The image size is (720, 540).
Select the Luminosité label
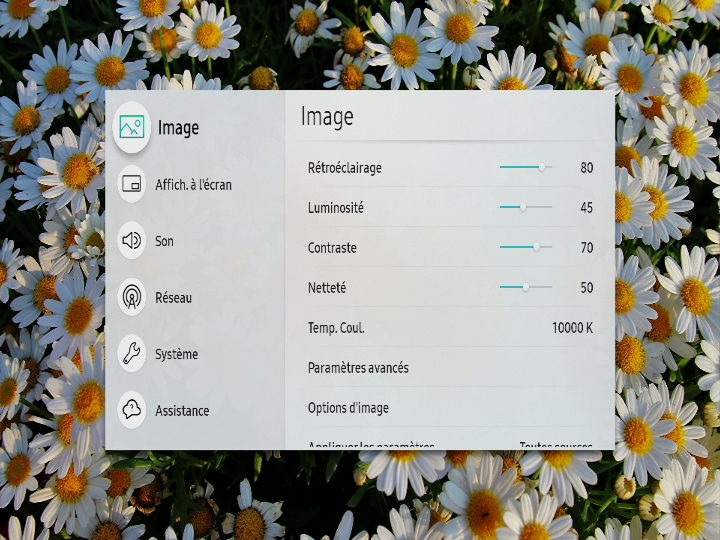[x=336, y=208]
